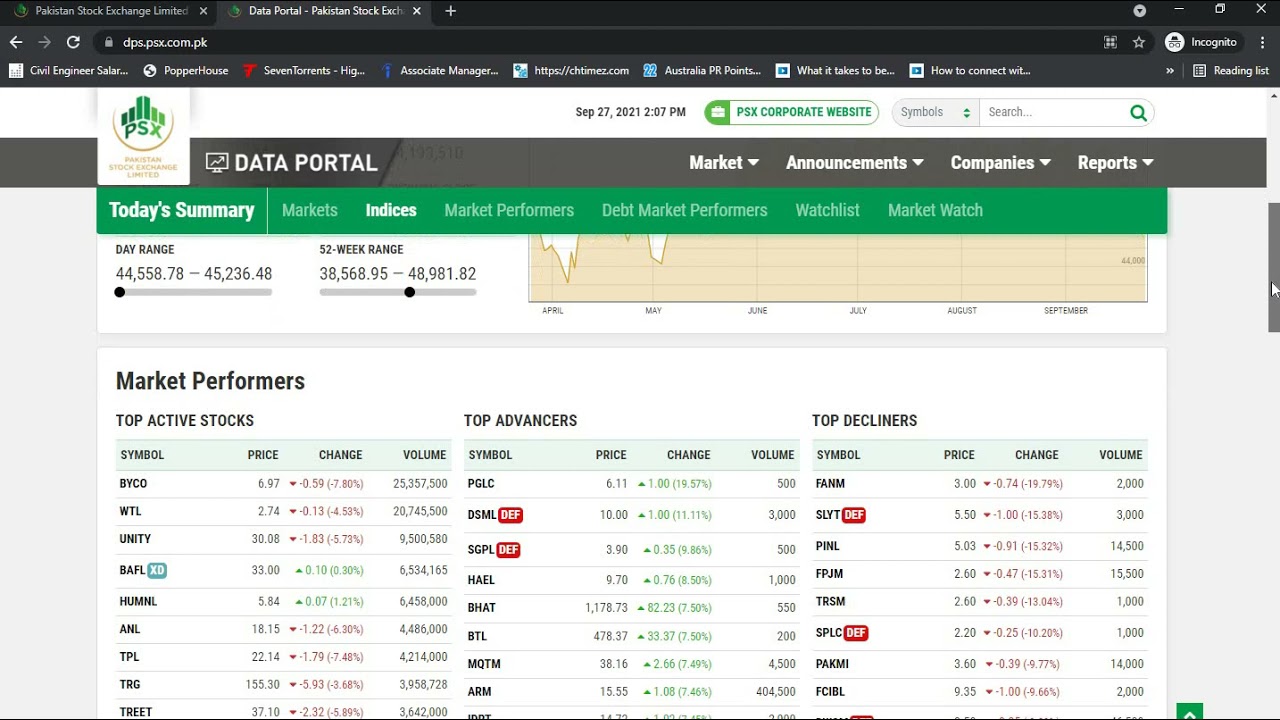Expand the Companies menu

[1000, 162]
